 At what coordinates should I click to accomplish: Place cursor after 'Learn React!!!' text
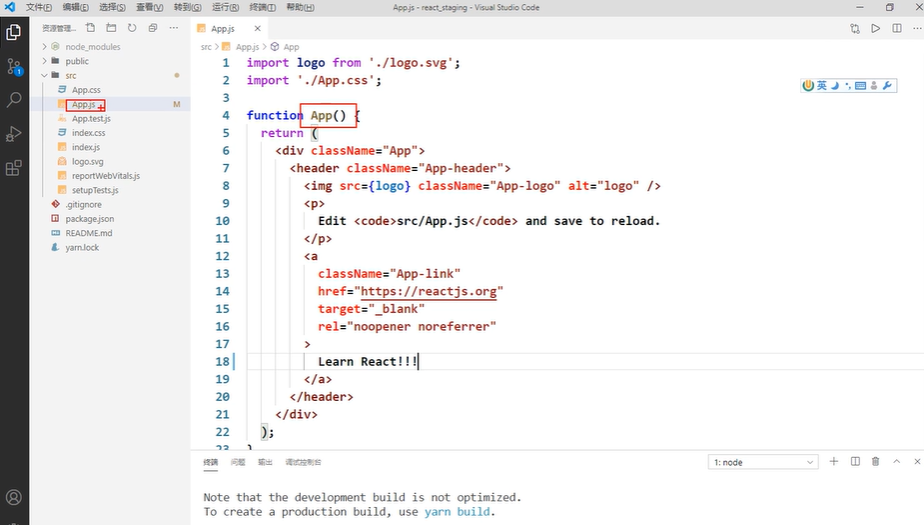click(418, 361)
